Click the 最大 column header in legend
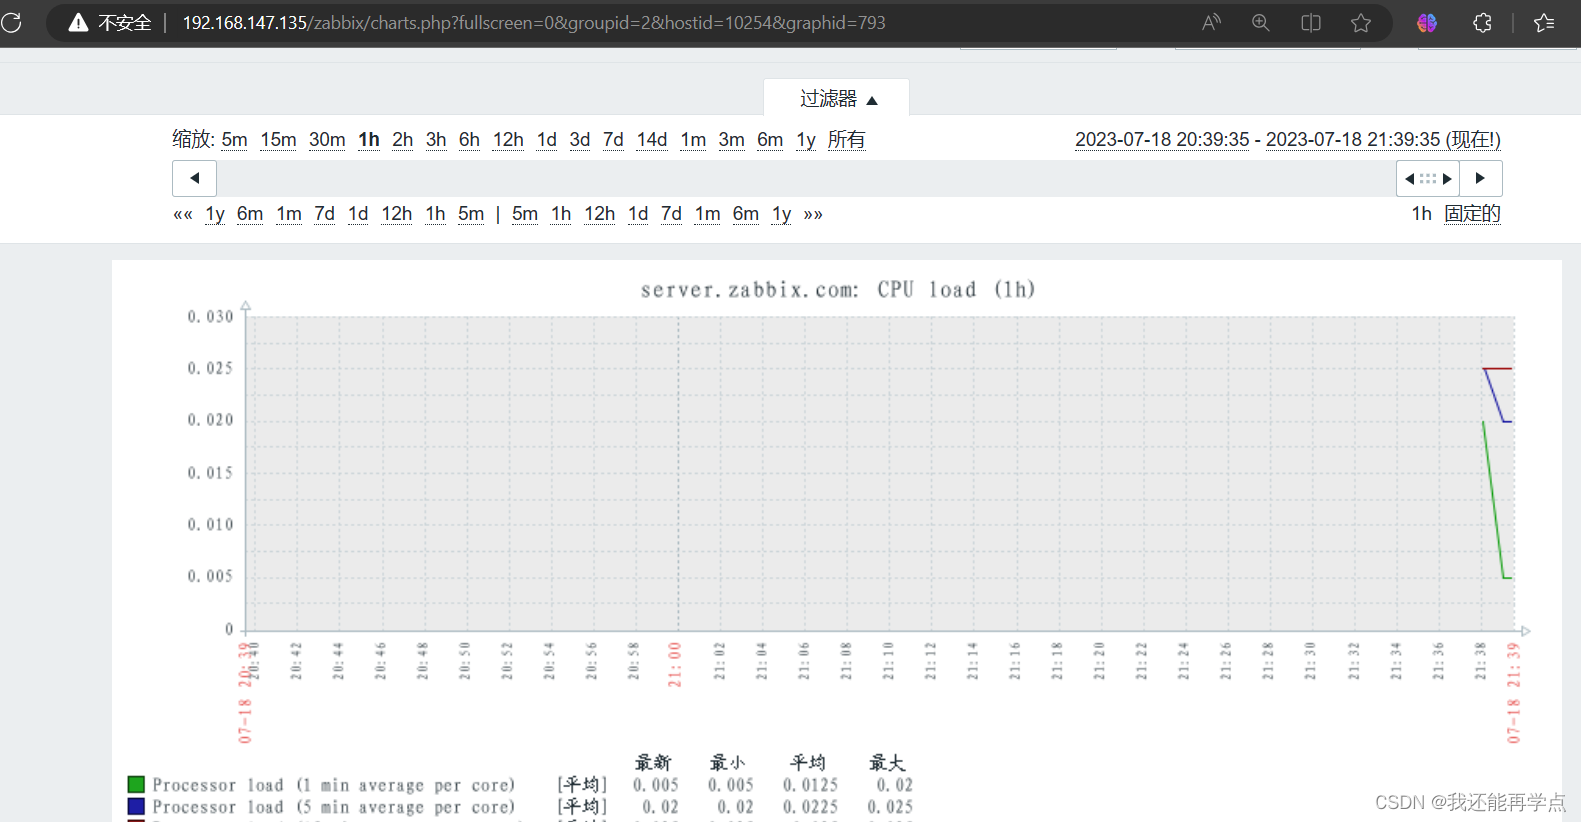This screenshot has height=822, width=1581. coord(887,763)
